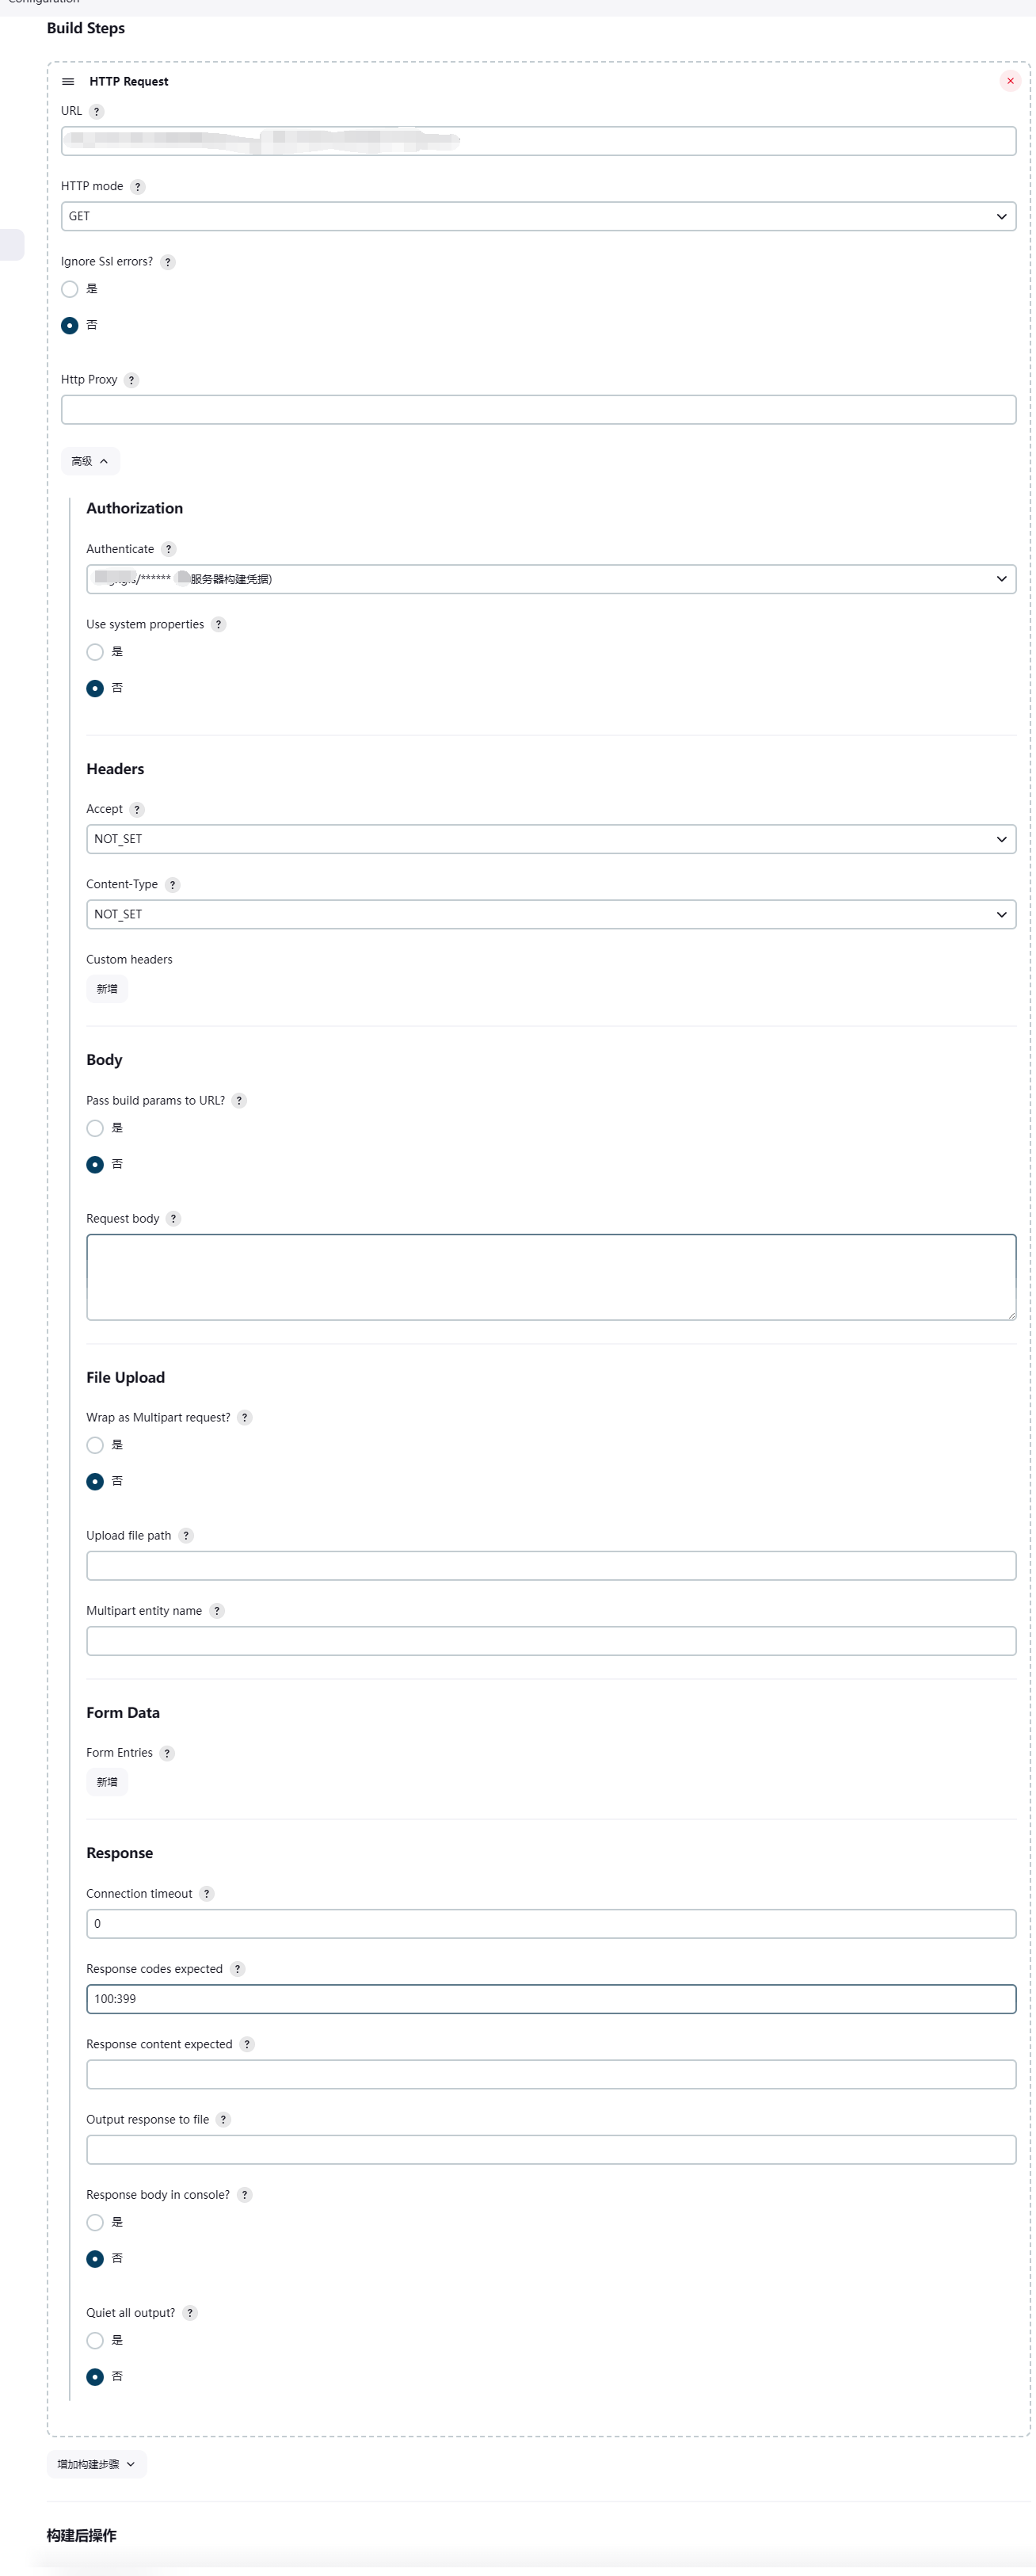Screen dimensions: 1036x2576
Task: Select 是 under Pass build params to URL
Action: [95, 1128]
